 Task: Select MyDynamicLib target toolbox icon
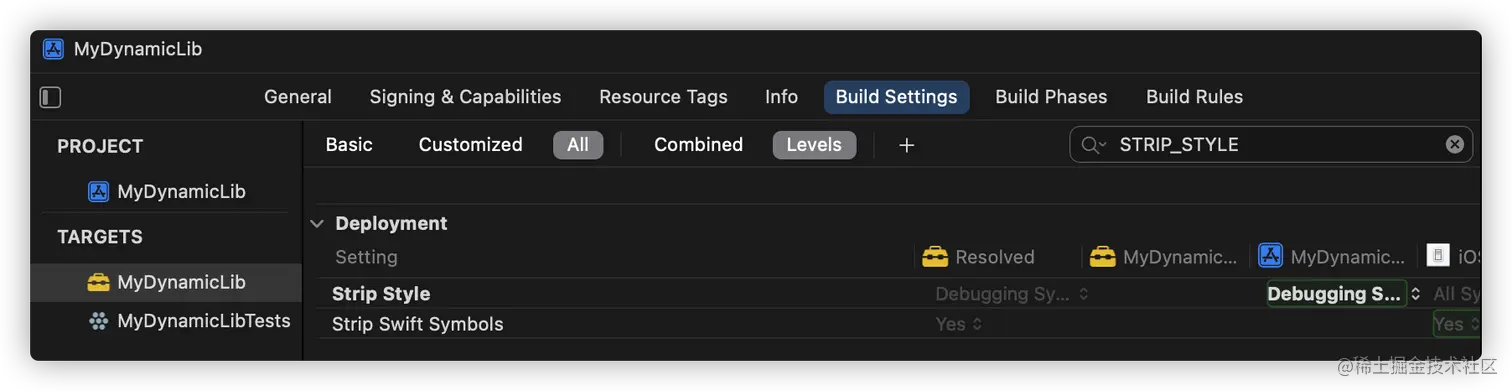[98, 282]
